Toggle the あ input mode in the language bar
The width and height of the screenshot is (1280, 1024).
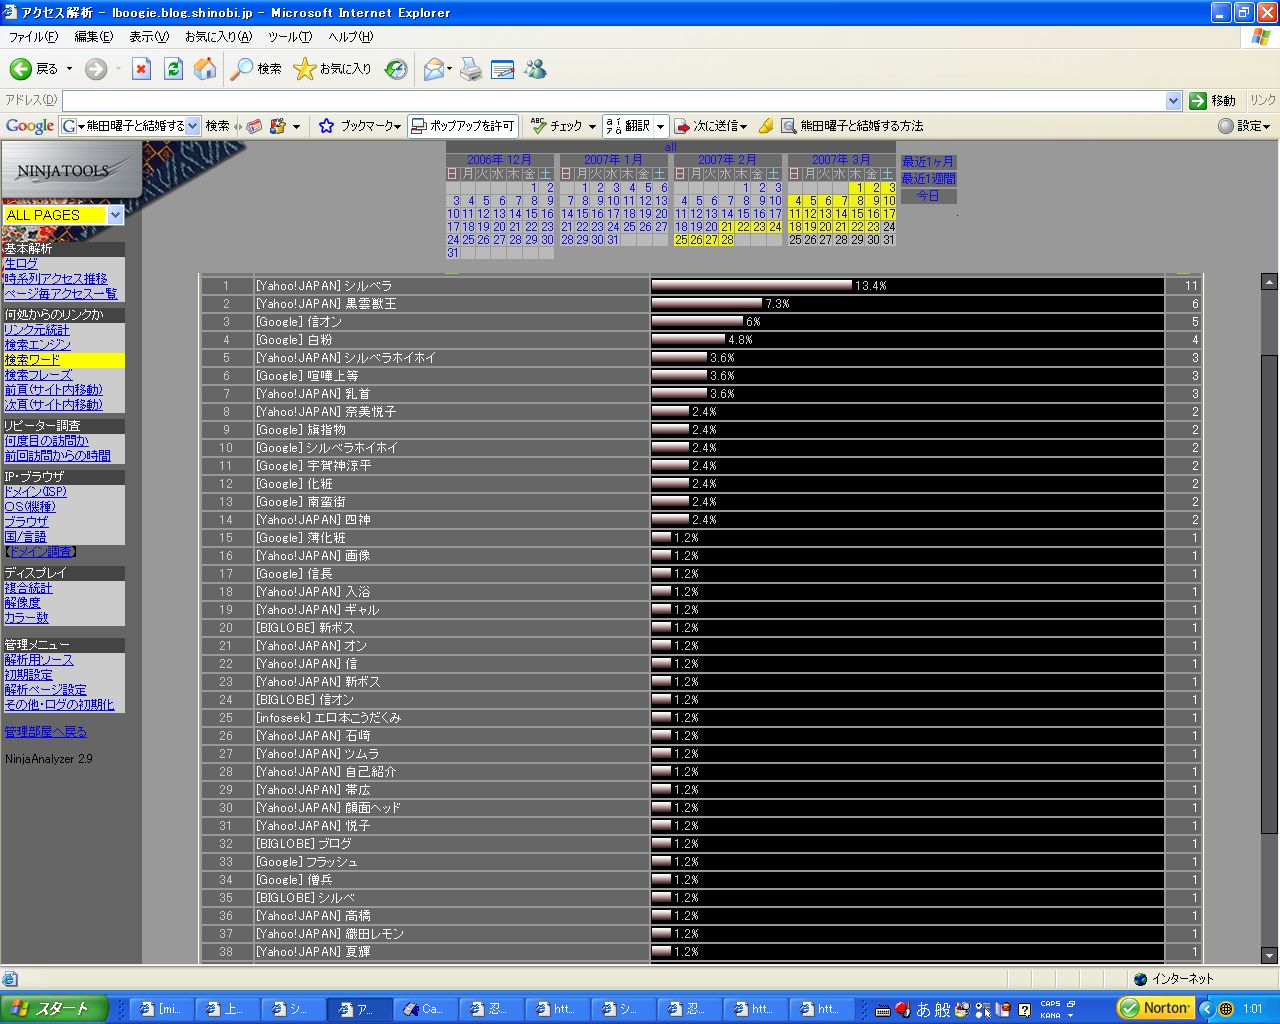pos(923,1010)
